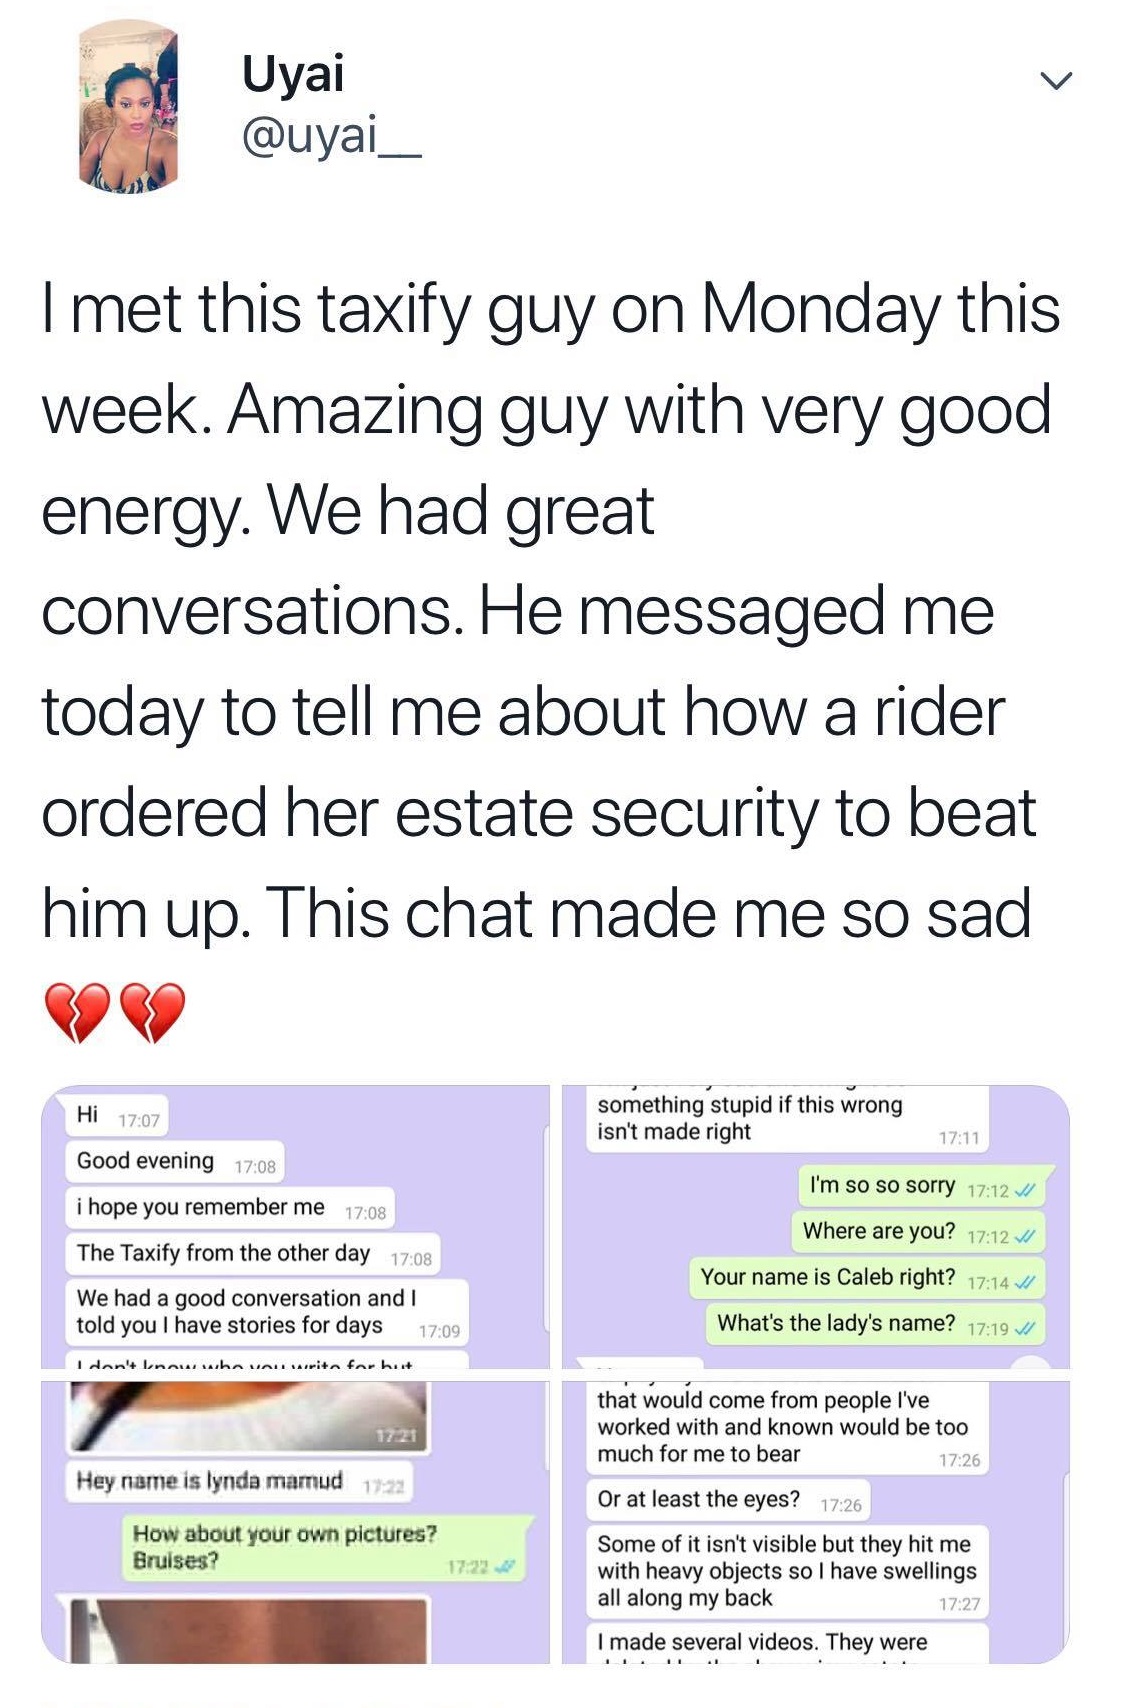Open the display name "Uyai"
The width and height of the screenshot is (1124, 1708).
(x=293, y=73)
